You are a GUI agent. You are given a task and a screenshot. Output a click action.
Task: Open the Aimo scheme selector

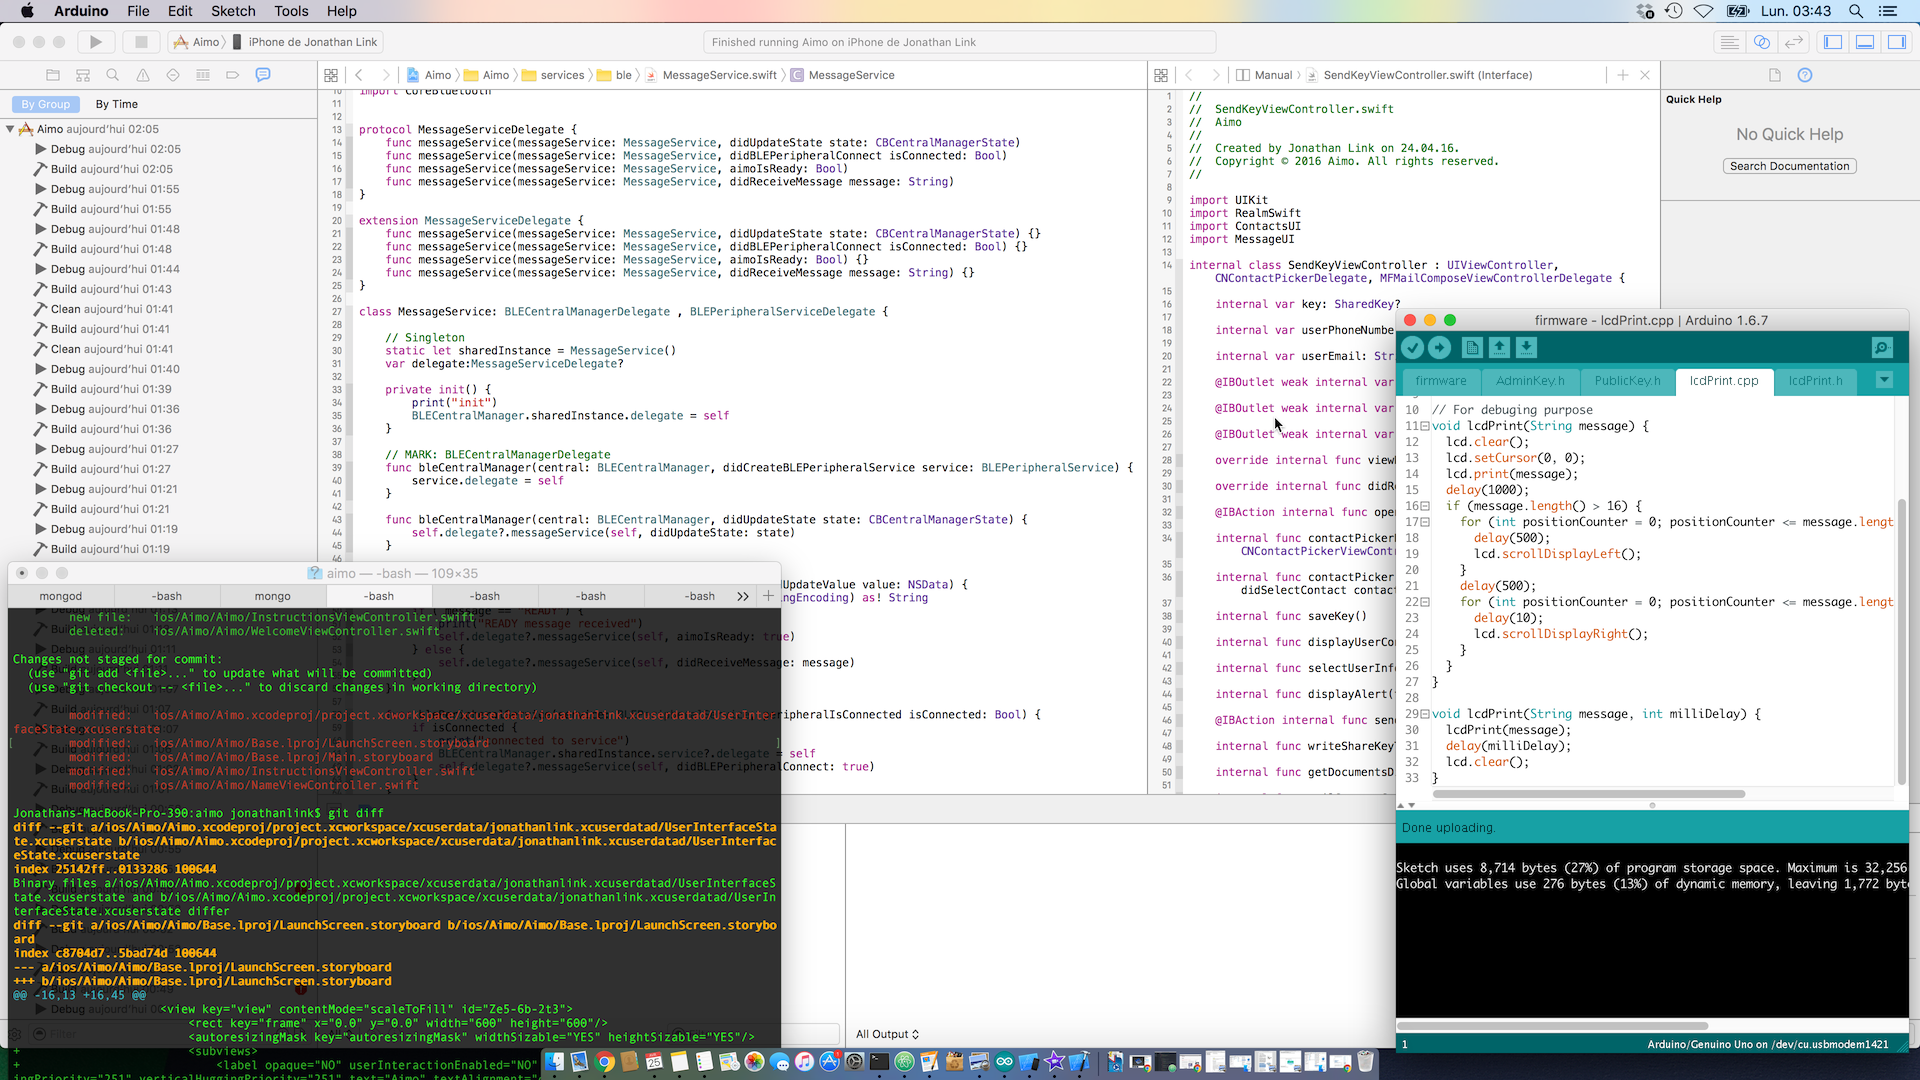click(197, 42)
